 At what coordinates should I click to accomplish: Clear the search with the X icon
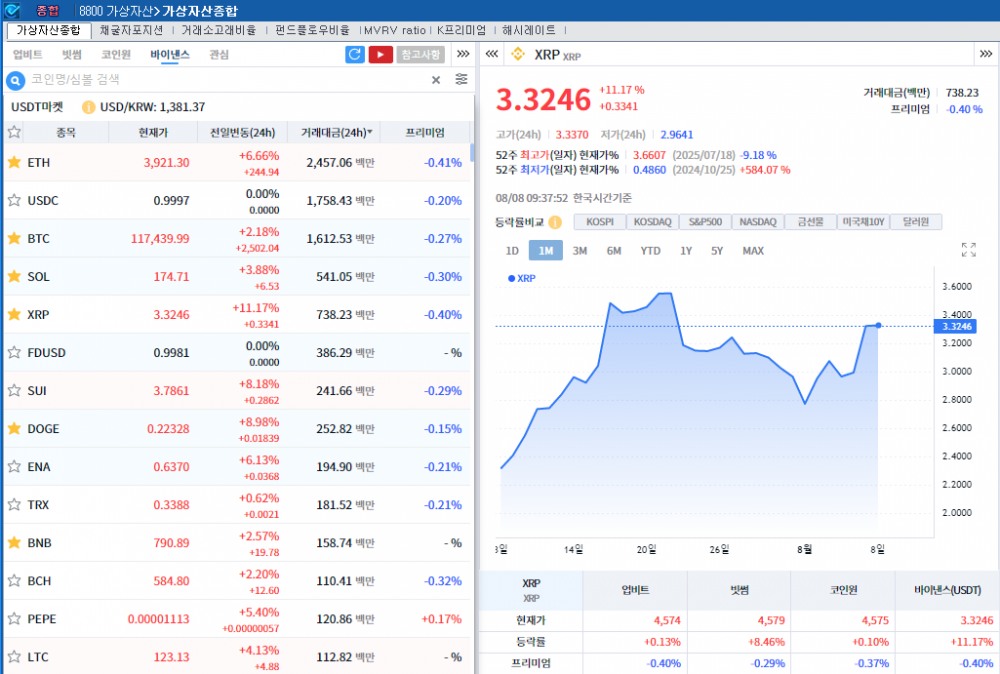(436, 80)
